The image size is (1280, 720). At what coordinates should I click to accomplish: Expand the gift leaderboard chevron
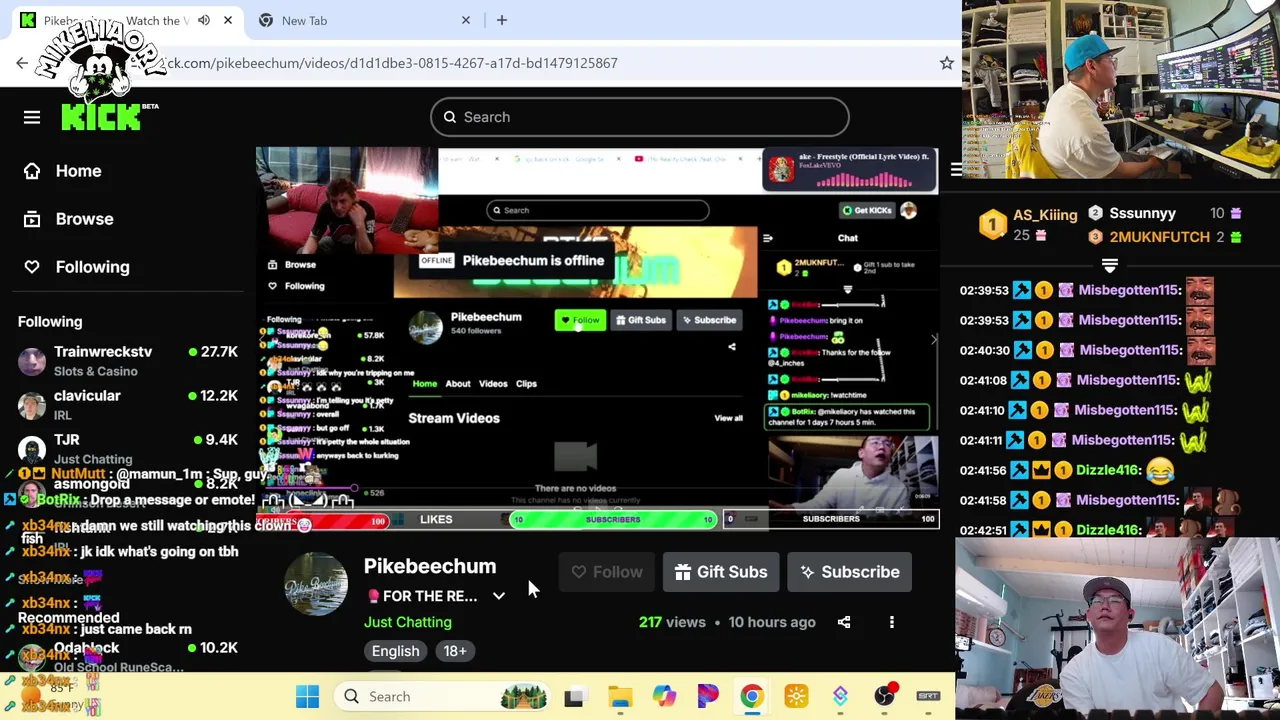coord(1110,266)
